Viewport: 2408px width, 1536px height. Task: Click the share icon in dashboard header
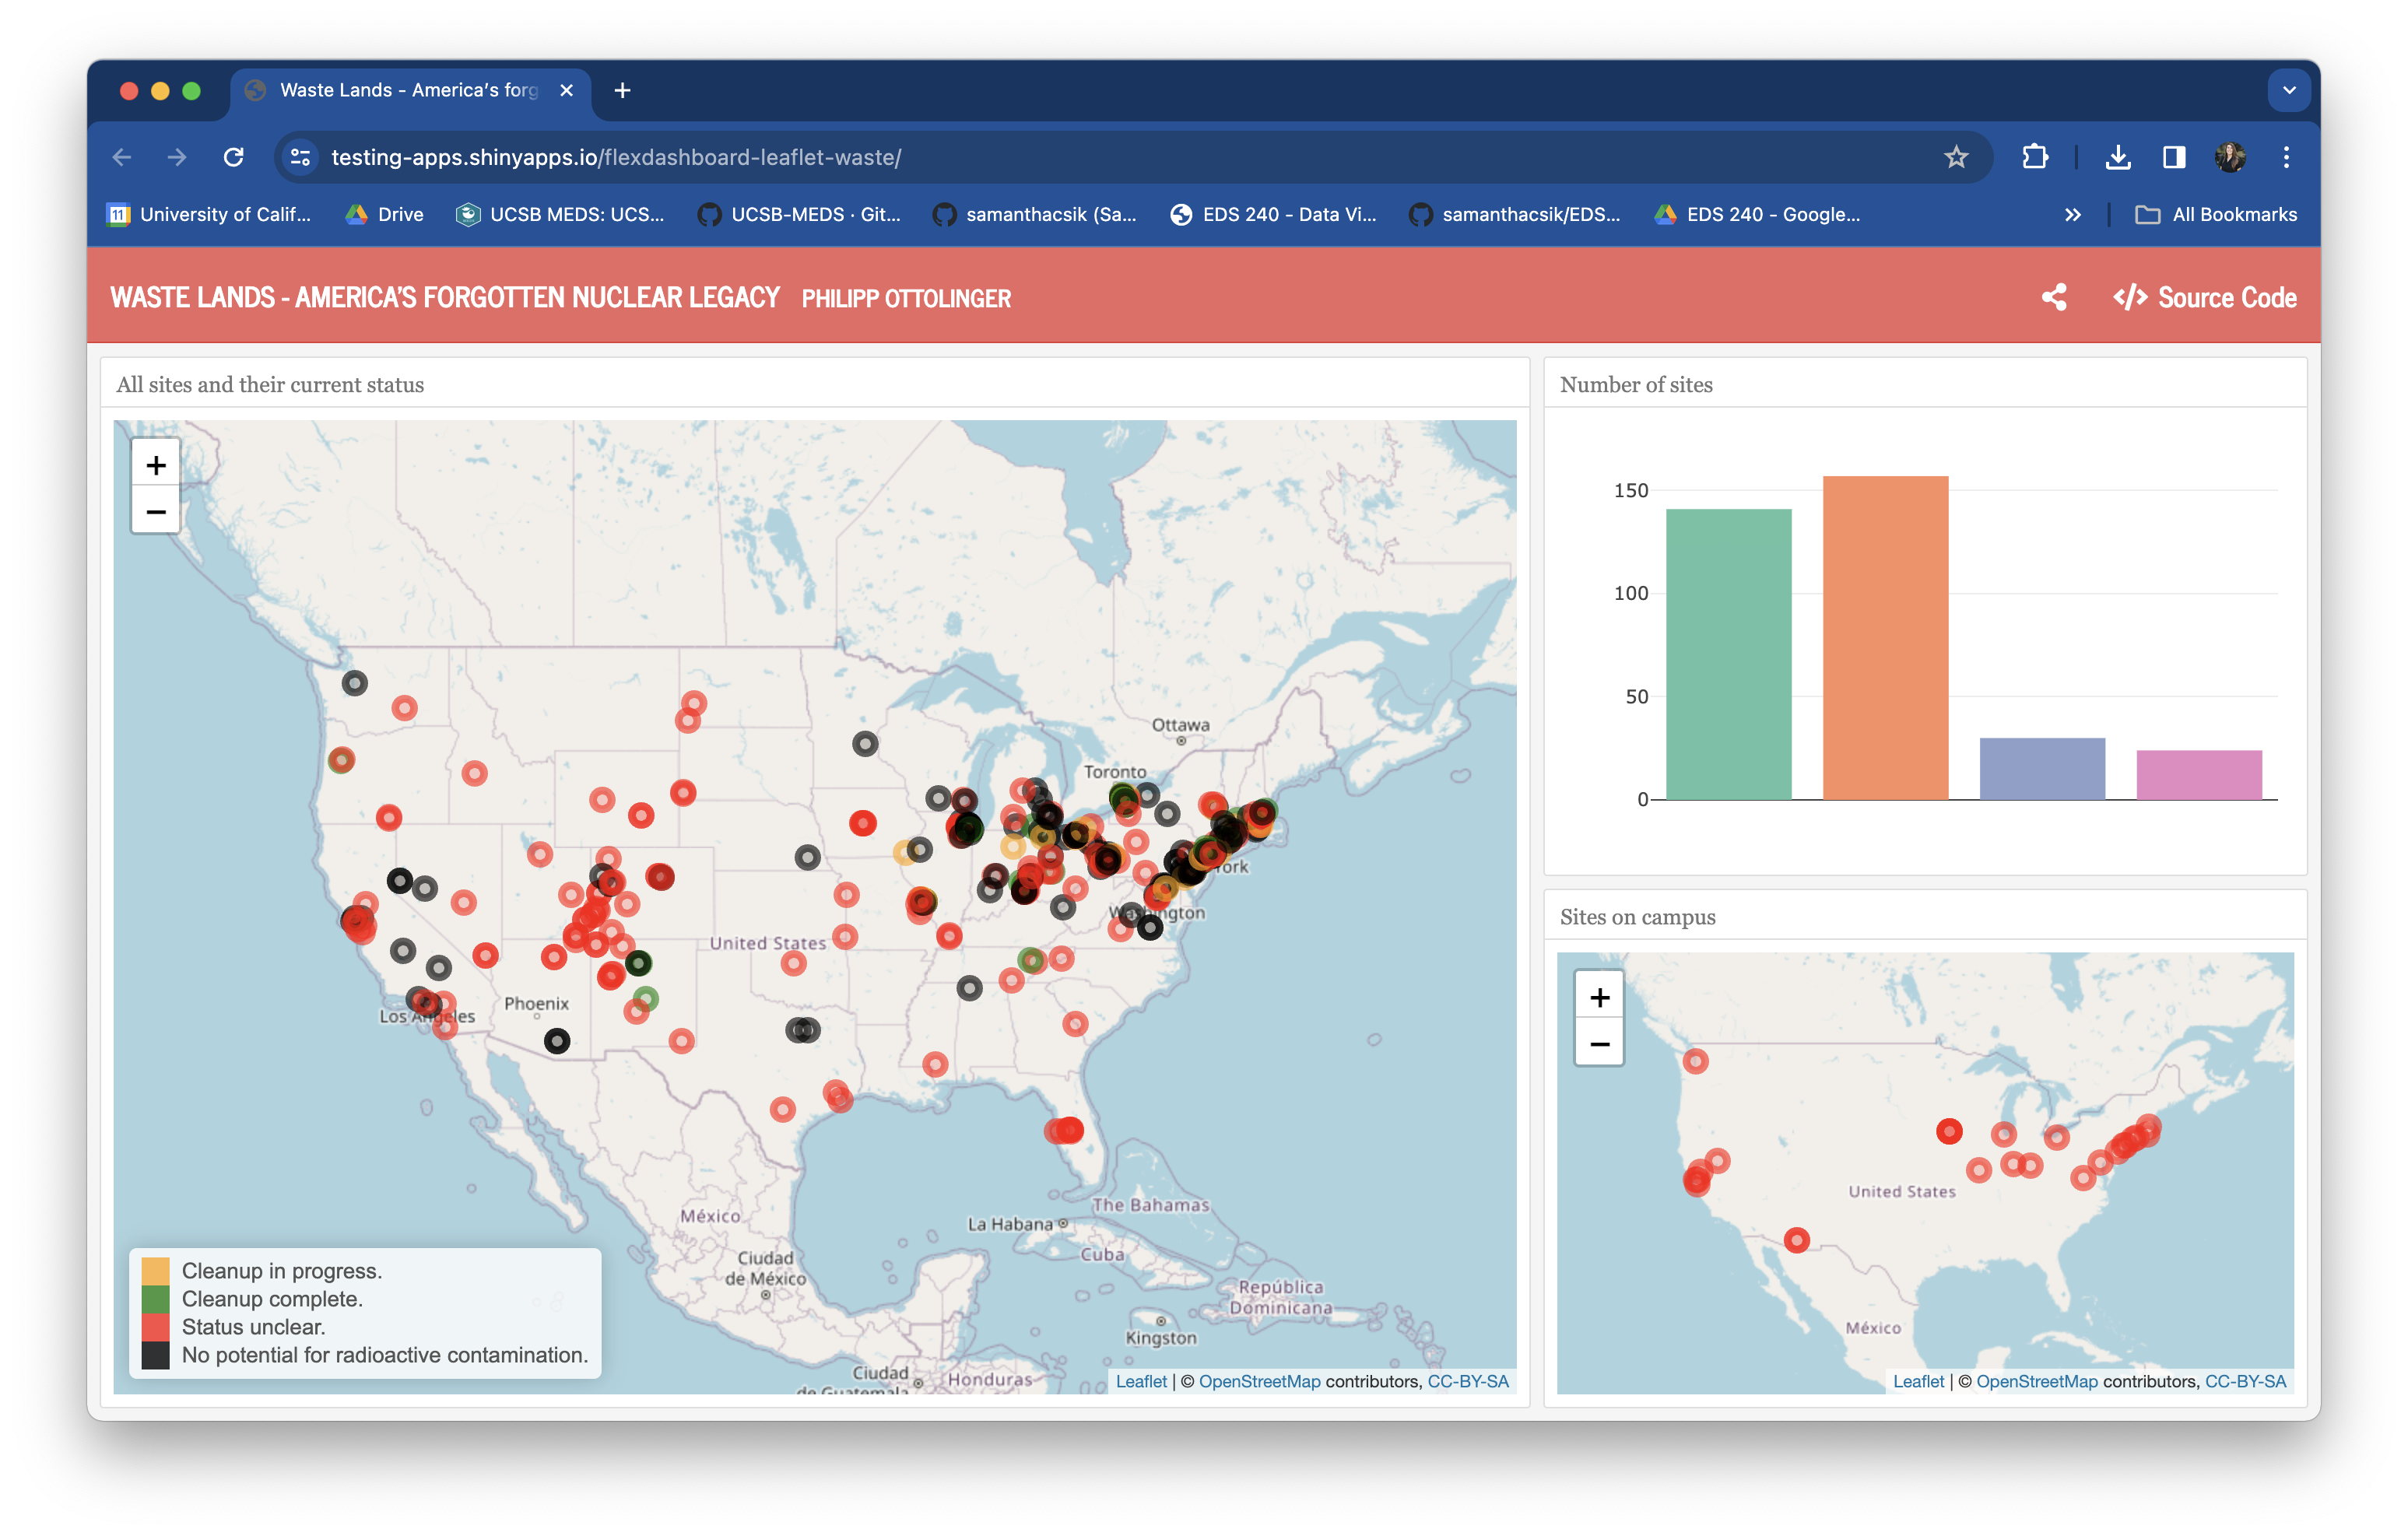click(2054, 297)
